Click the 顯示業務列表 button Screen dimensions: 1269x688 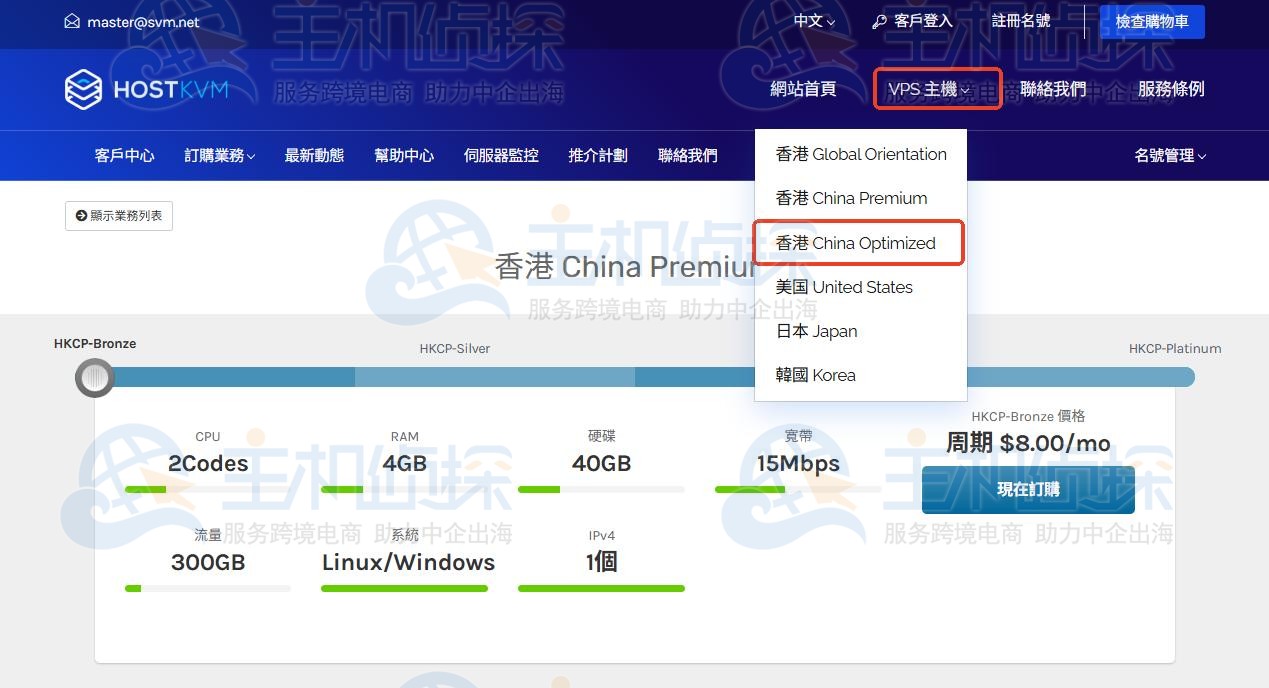(x=118, y=215)
